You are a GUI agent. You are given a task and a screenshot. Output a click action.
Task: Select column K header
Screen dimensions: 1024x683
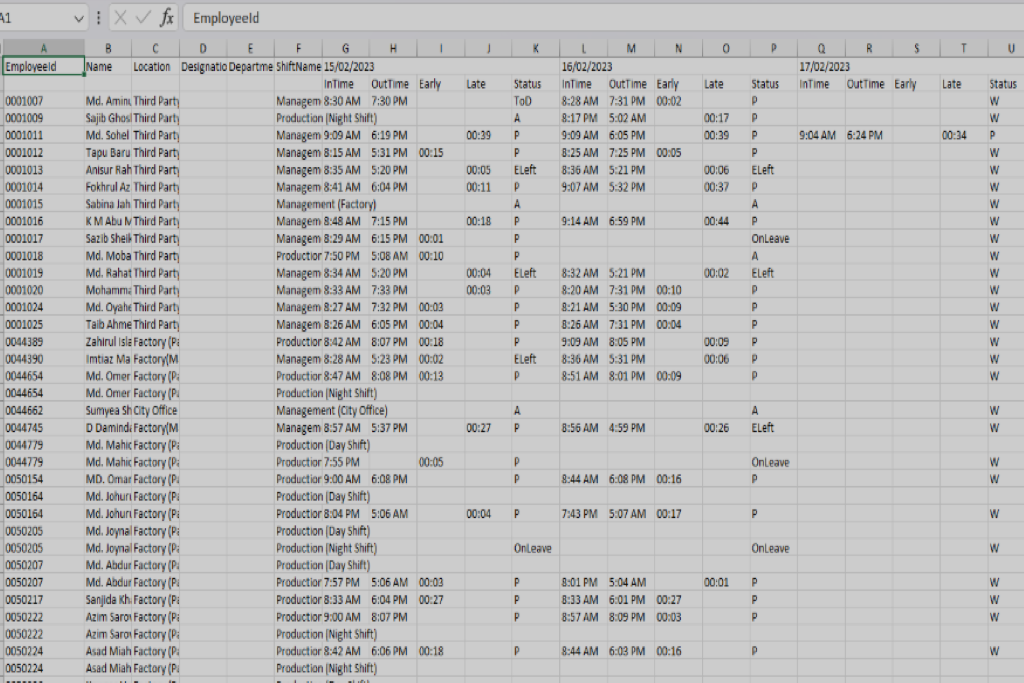pyautogui.click(x=536, y=48)
